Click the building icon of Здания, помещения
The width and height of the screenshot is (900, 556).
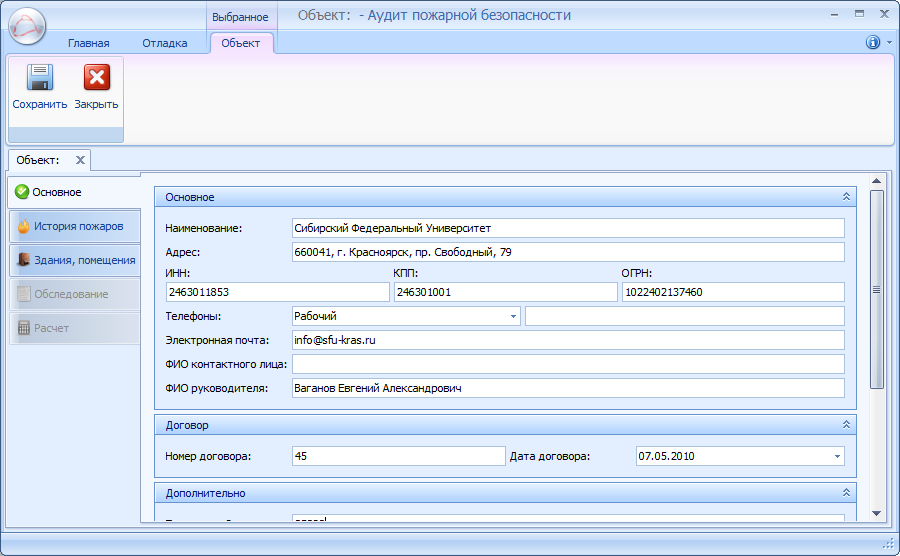[x=24, y=260]
